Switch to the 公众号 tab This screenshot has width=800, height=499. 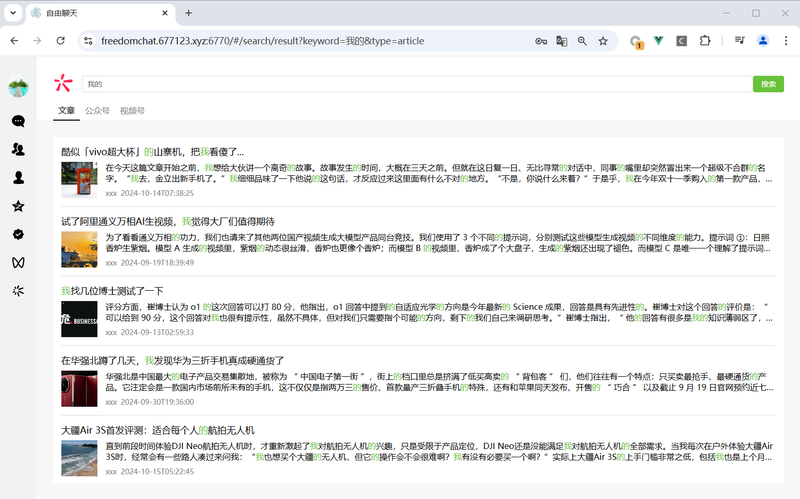97,111
